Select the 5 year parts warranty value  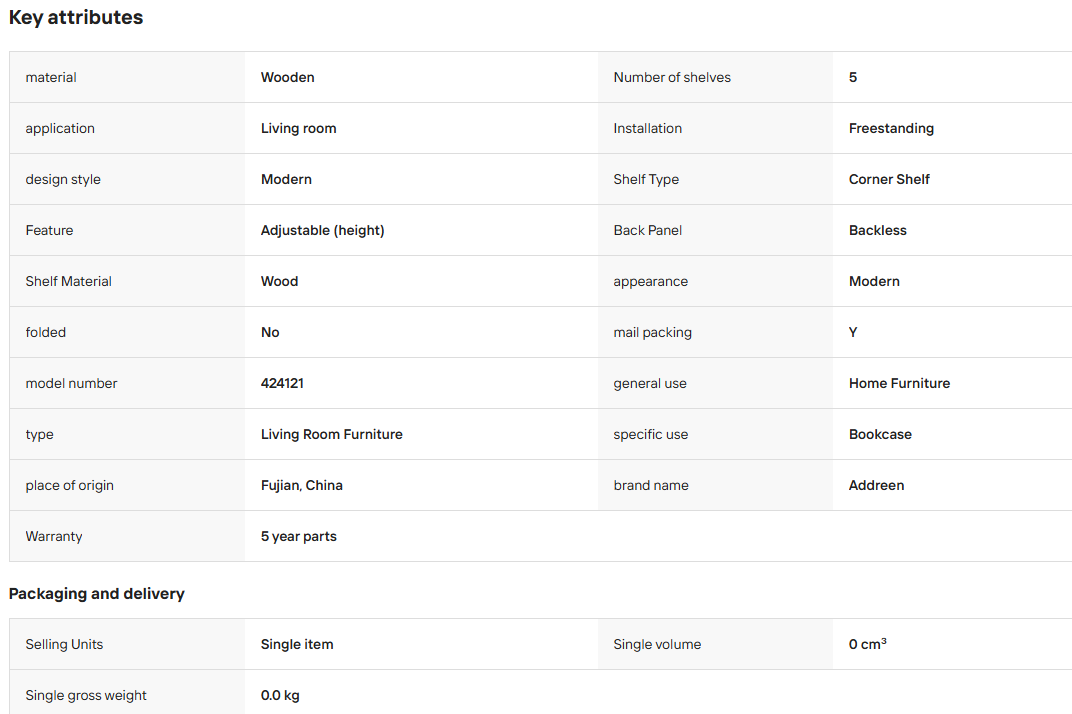pyautogui.click(x=299, y=537)
